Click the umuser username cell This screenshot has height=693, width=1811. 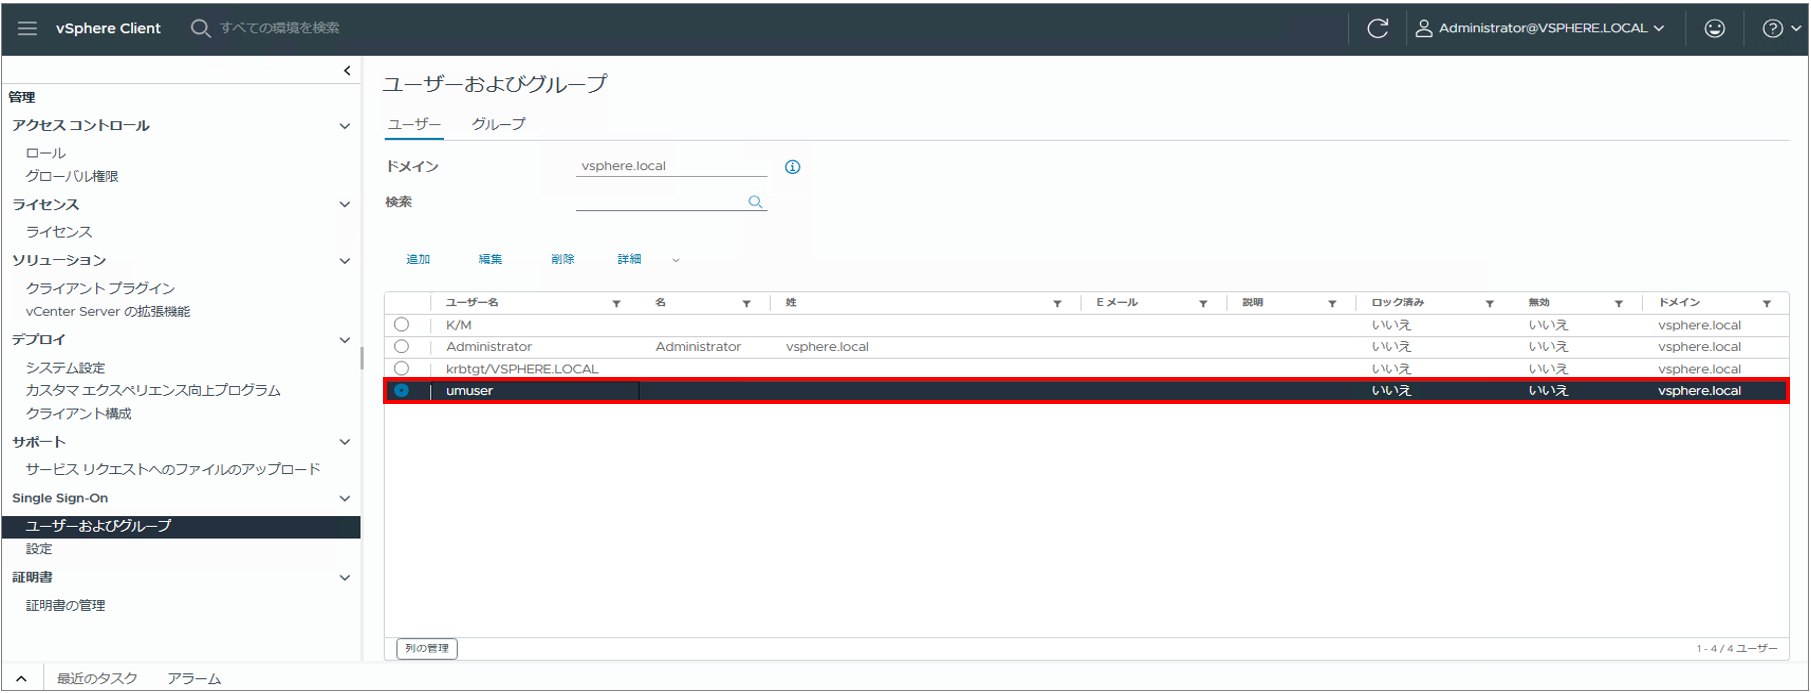(x=470, y=391)
